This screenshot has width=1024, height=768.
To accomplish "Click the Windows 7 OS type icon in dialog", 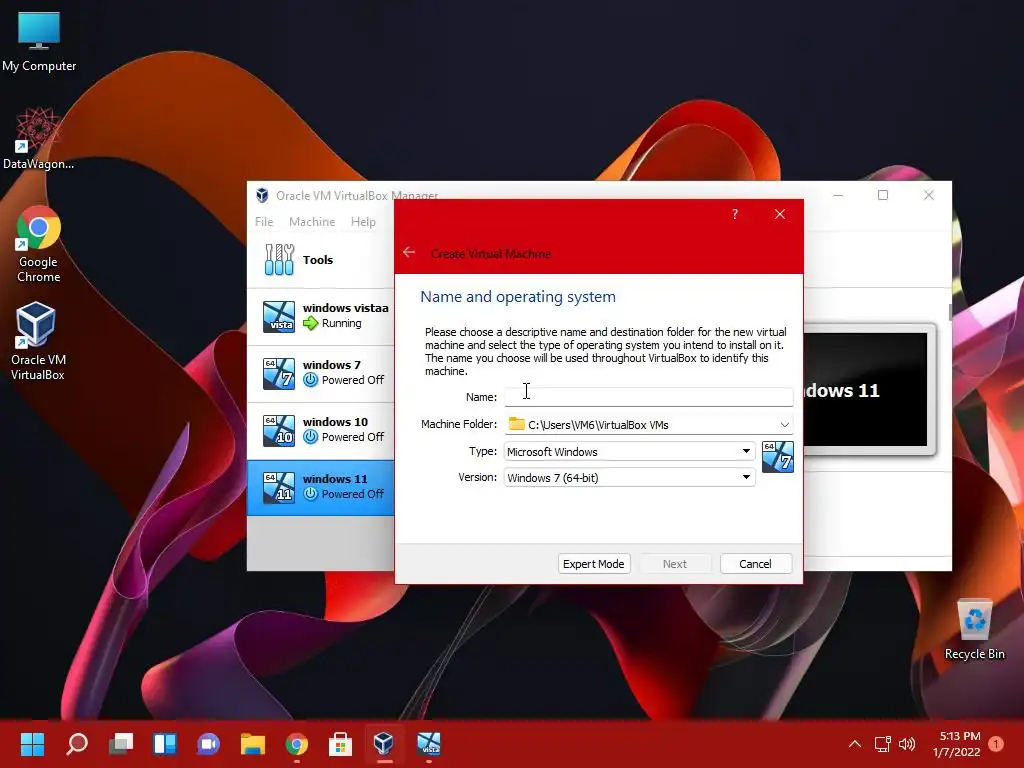I will pos(777,456).
